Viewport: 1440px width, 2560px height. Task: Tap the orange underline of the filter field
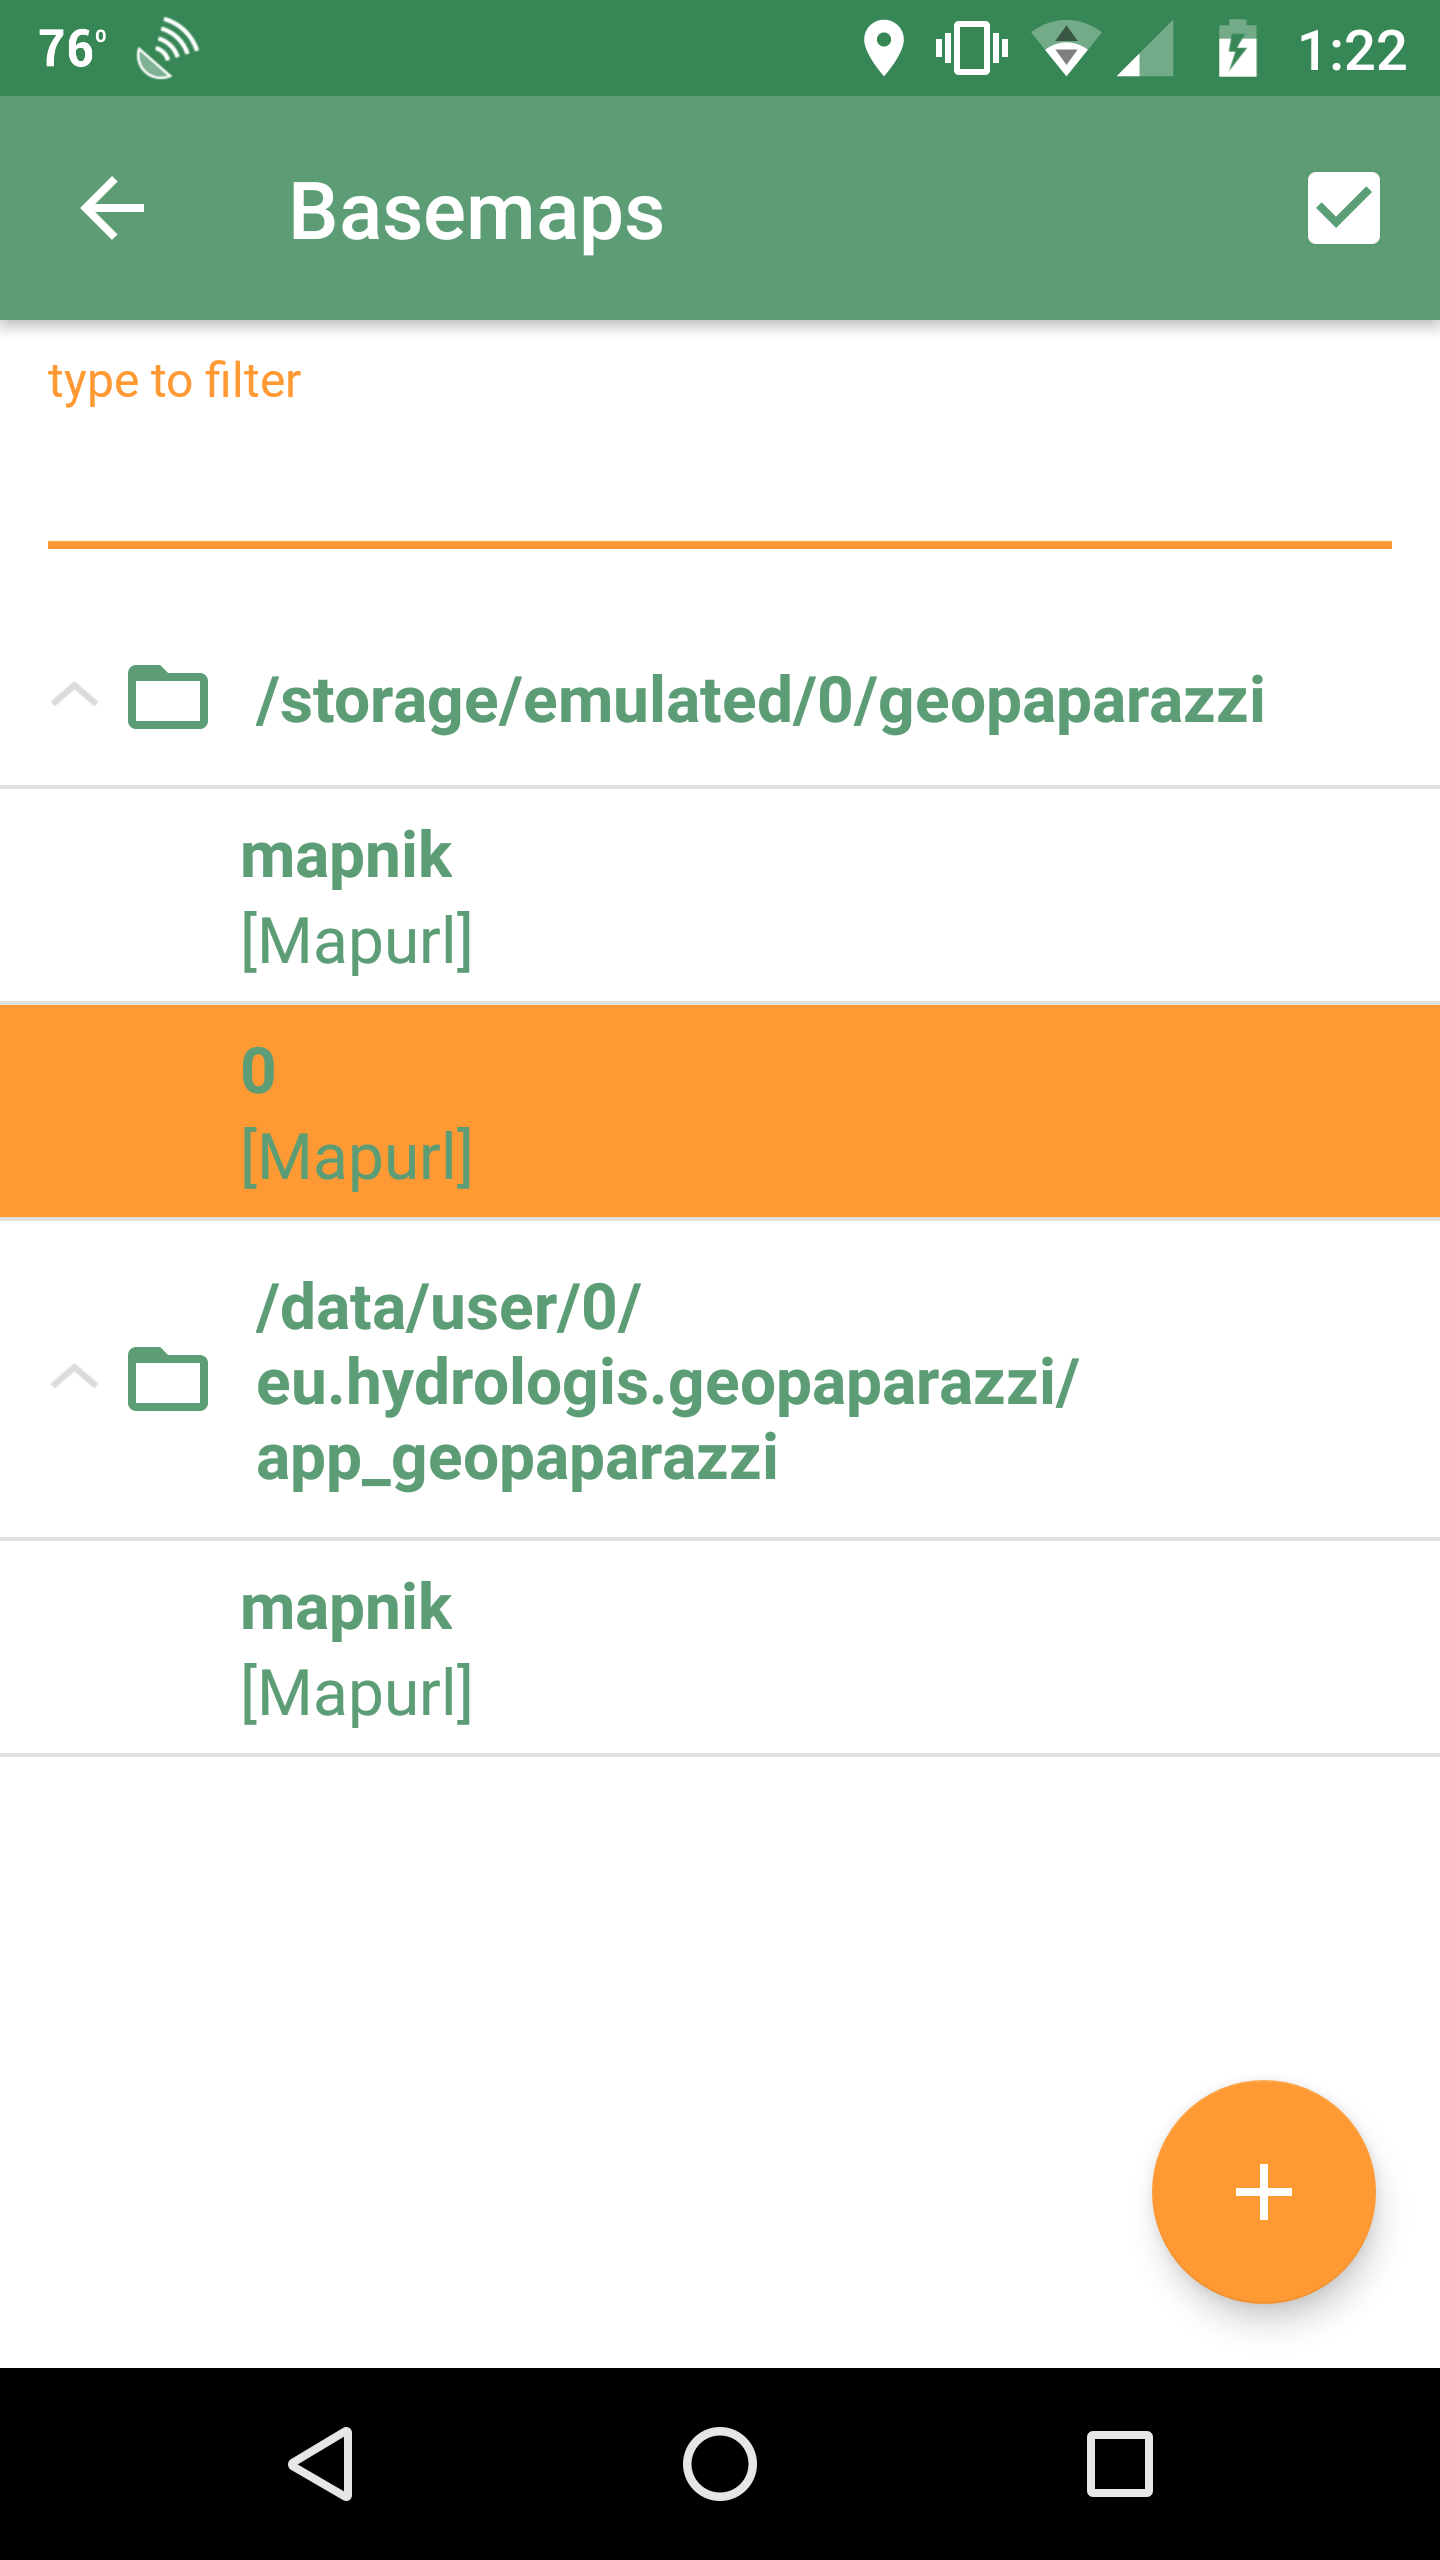pos(720,544)
